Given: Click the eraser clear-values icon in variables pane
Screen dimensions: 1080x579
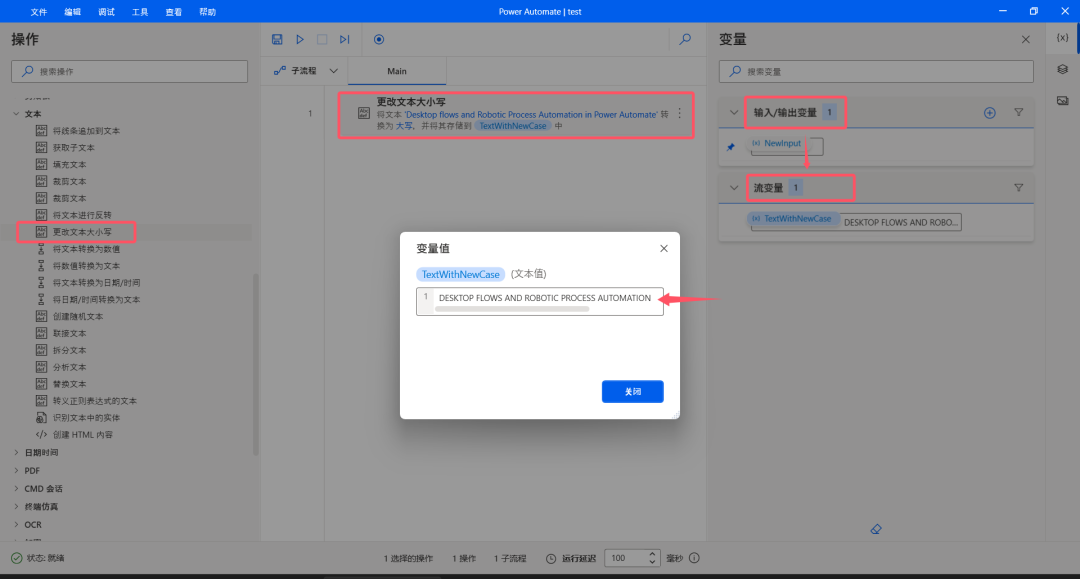Looking at the screenshot, I should [876, 529].
